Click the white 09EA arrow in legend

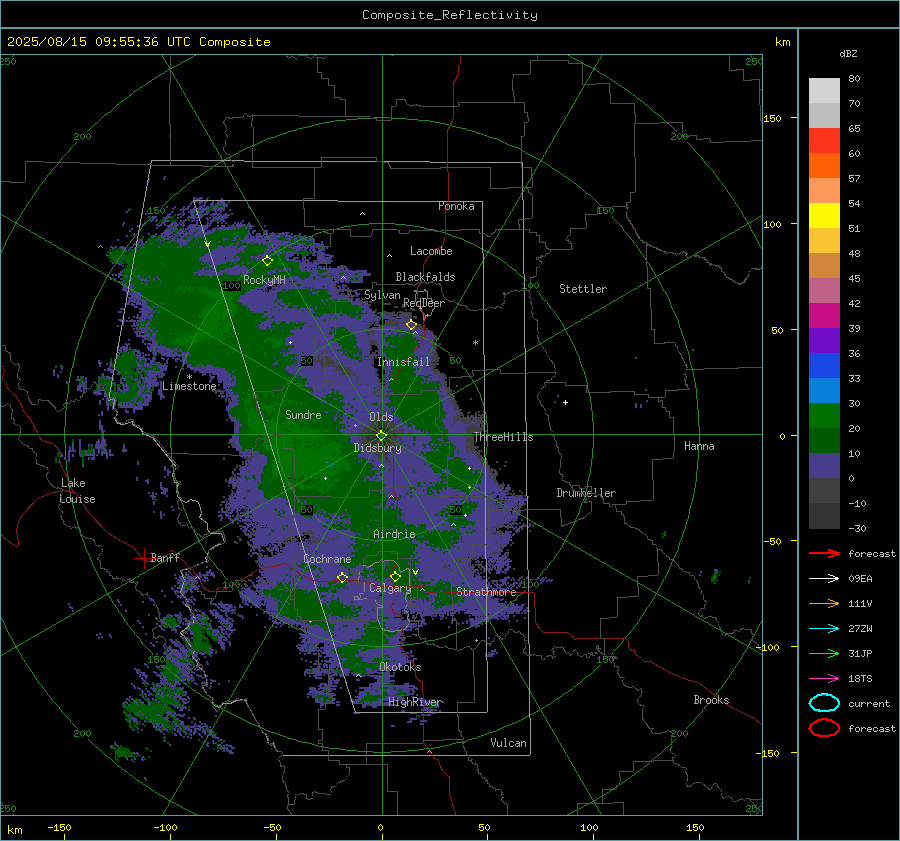(824, 578)
